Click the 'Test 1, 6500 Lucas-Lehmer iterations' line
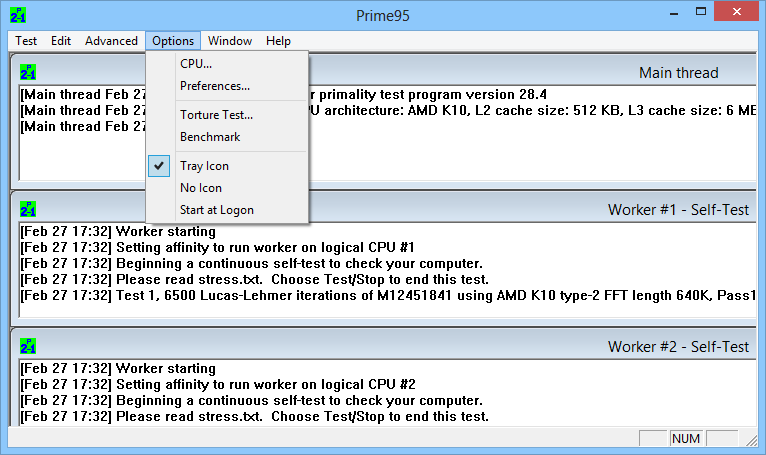 [388, 296]
